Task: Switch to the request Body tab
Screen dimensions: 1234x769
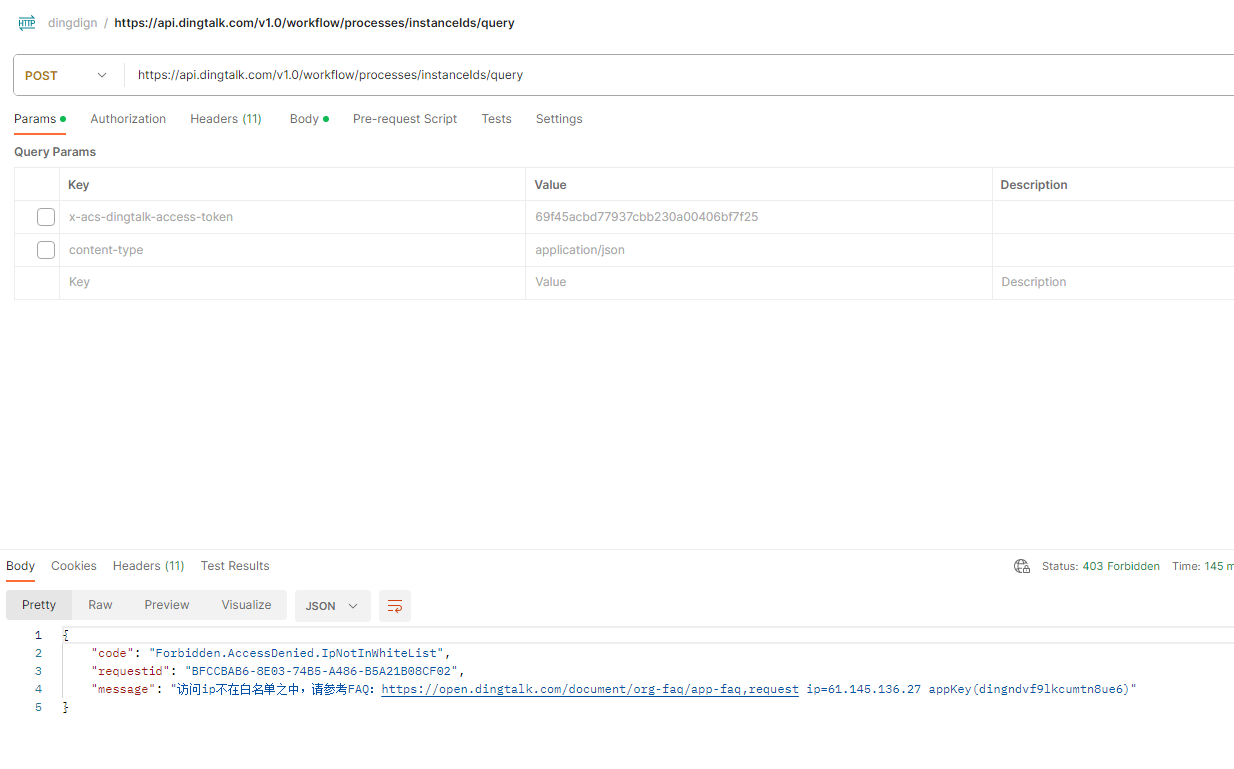Action: coord(309,119)
